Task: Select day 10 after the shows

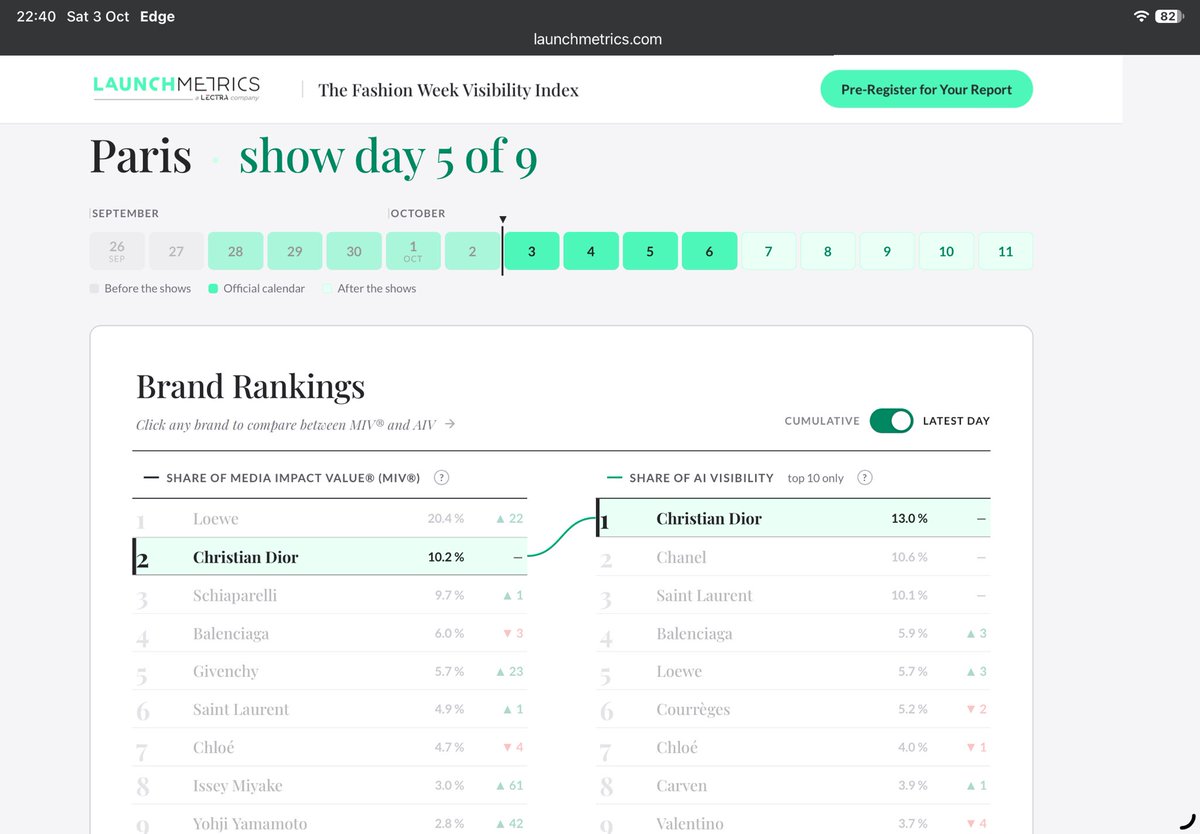Action: click(946, 251)
